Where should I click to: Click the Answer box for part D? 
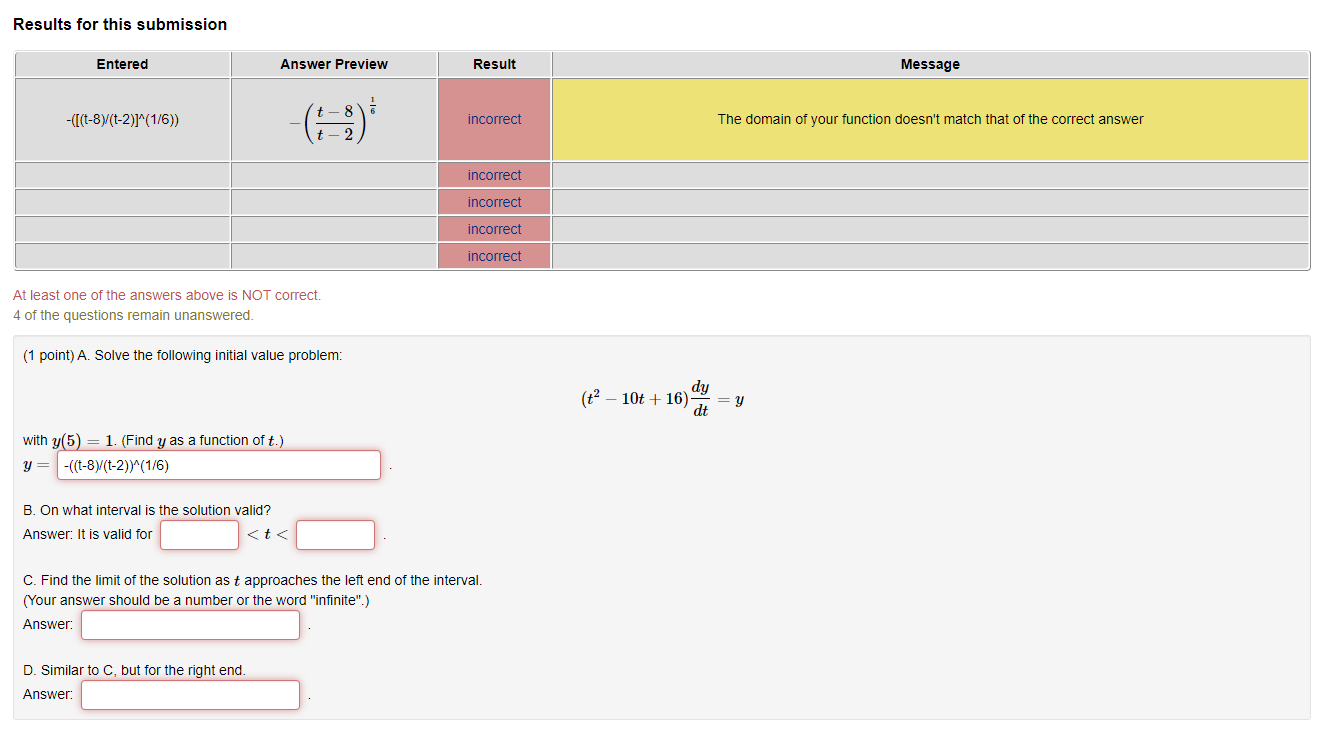point(190,694)
